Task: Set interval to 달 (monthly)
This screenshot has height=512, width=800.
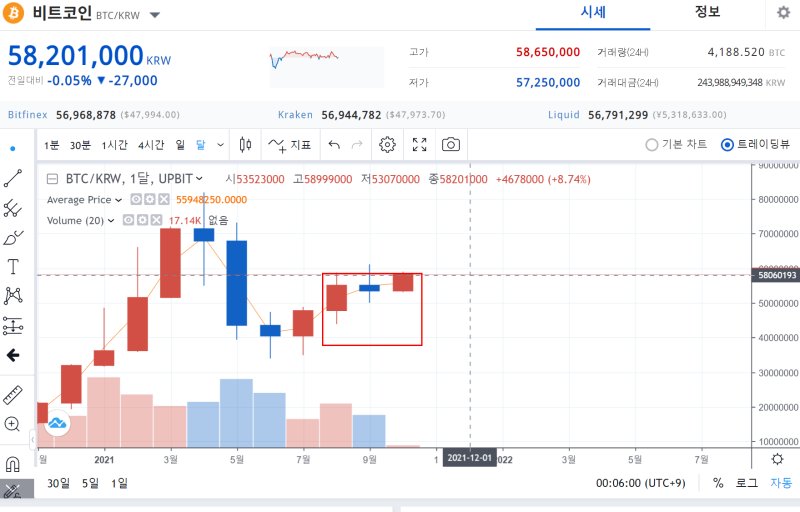Action: [x=201, y=145]
